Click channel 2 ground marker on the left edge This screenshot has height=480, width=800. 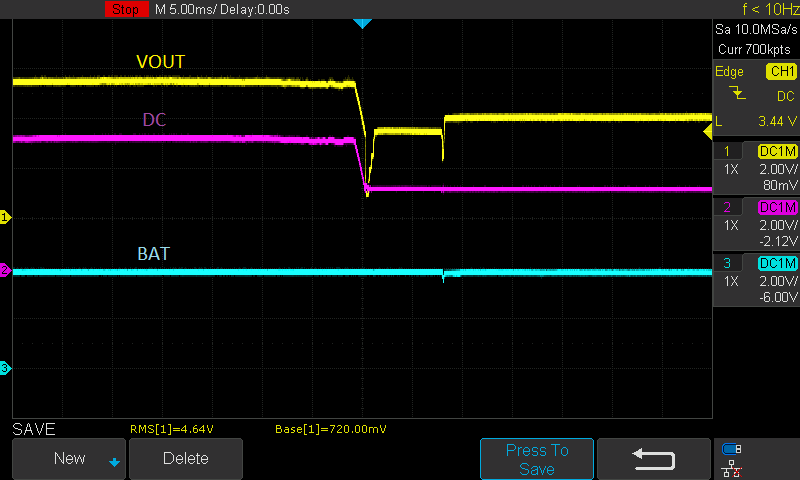pos(5,270)
